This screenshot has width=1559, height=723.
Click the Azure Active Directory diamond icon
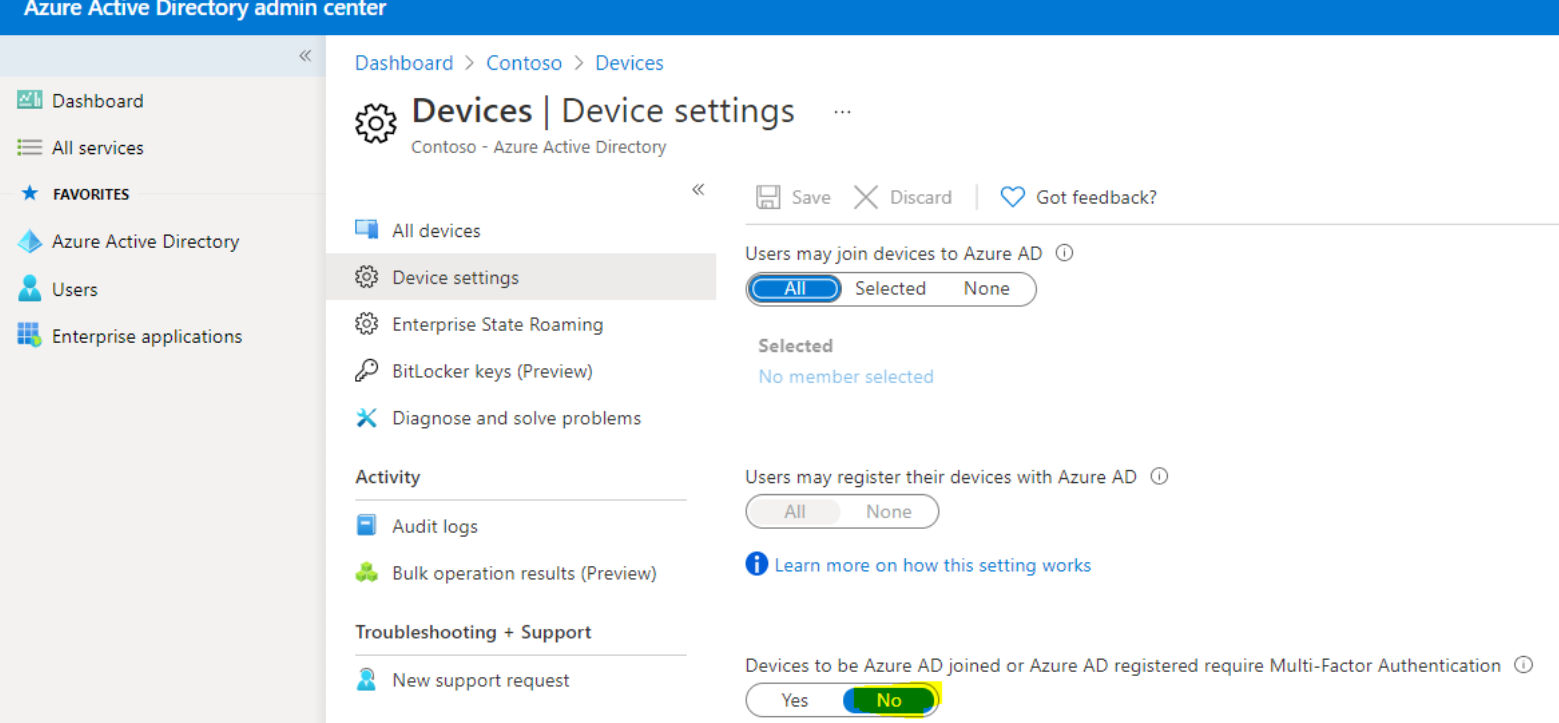point(30,241)
